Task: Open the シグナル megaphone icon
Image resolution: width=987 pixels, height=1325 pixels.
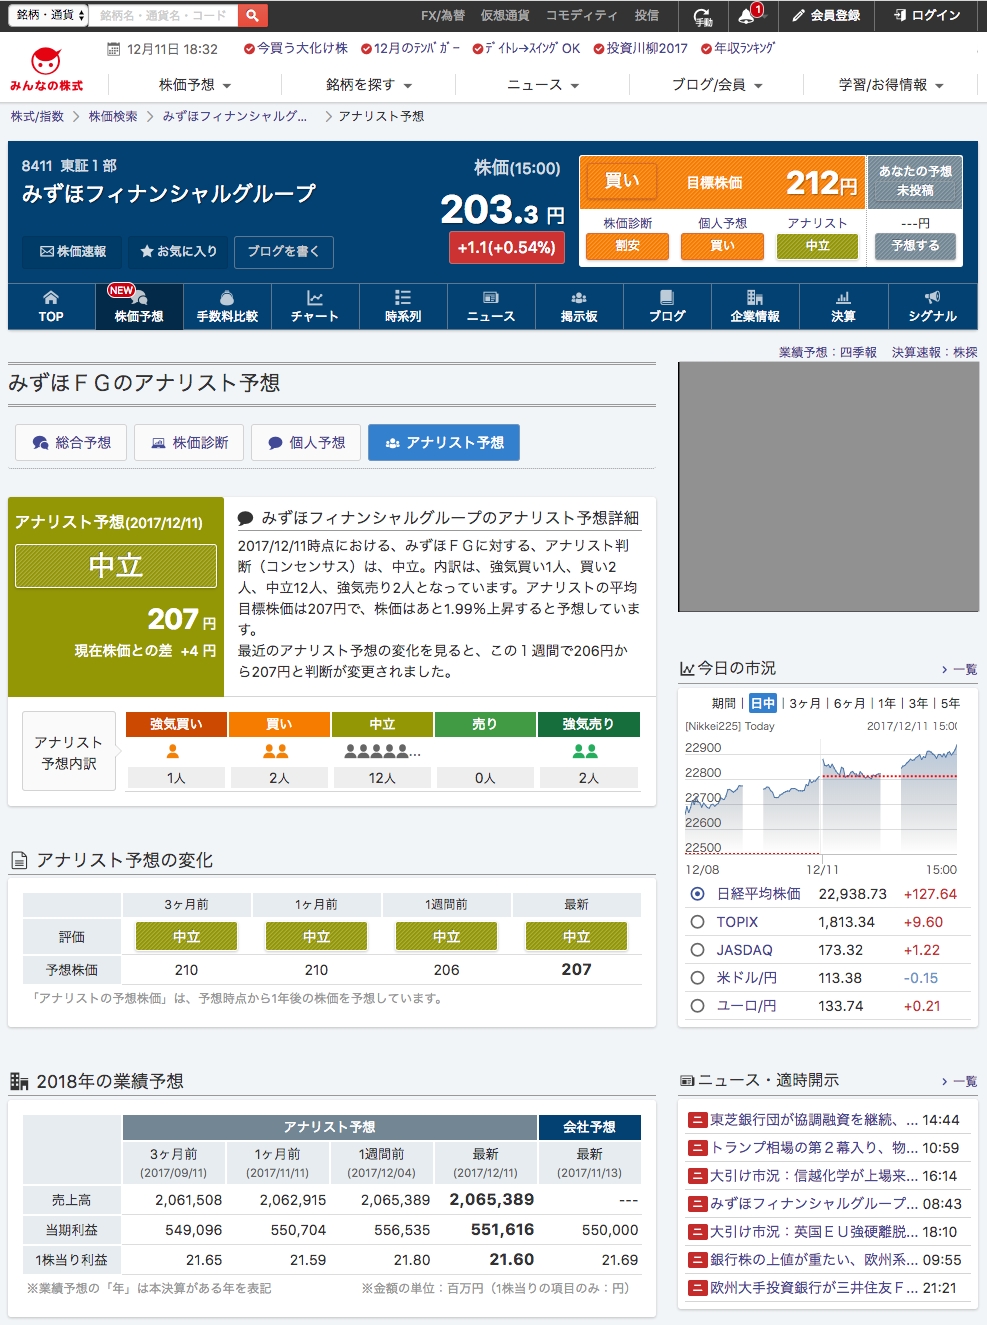Action: coord(932,306)
